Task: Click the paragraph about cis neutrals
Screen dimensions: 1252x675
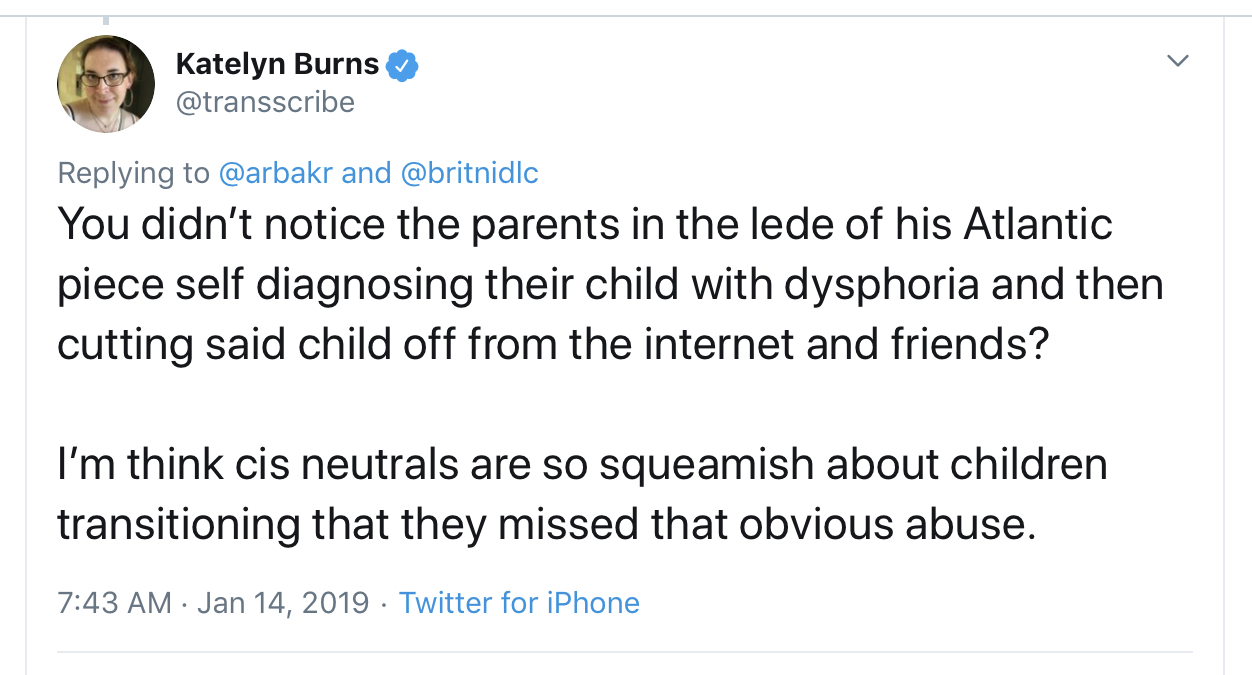Action: (x=580, y=494)
